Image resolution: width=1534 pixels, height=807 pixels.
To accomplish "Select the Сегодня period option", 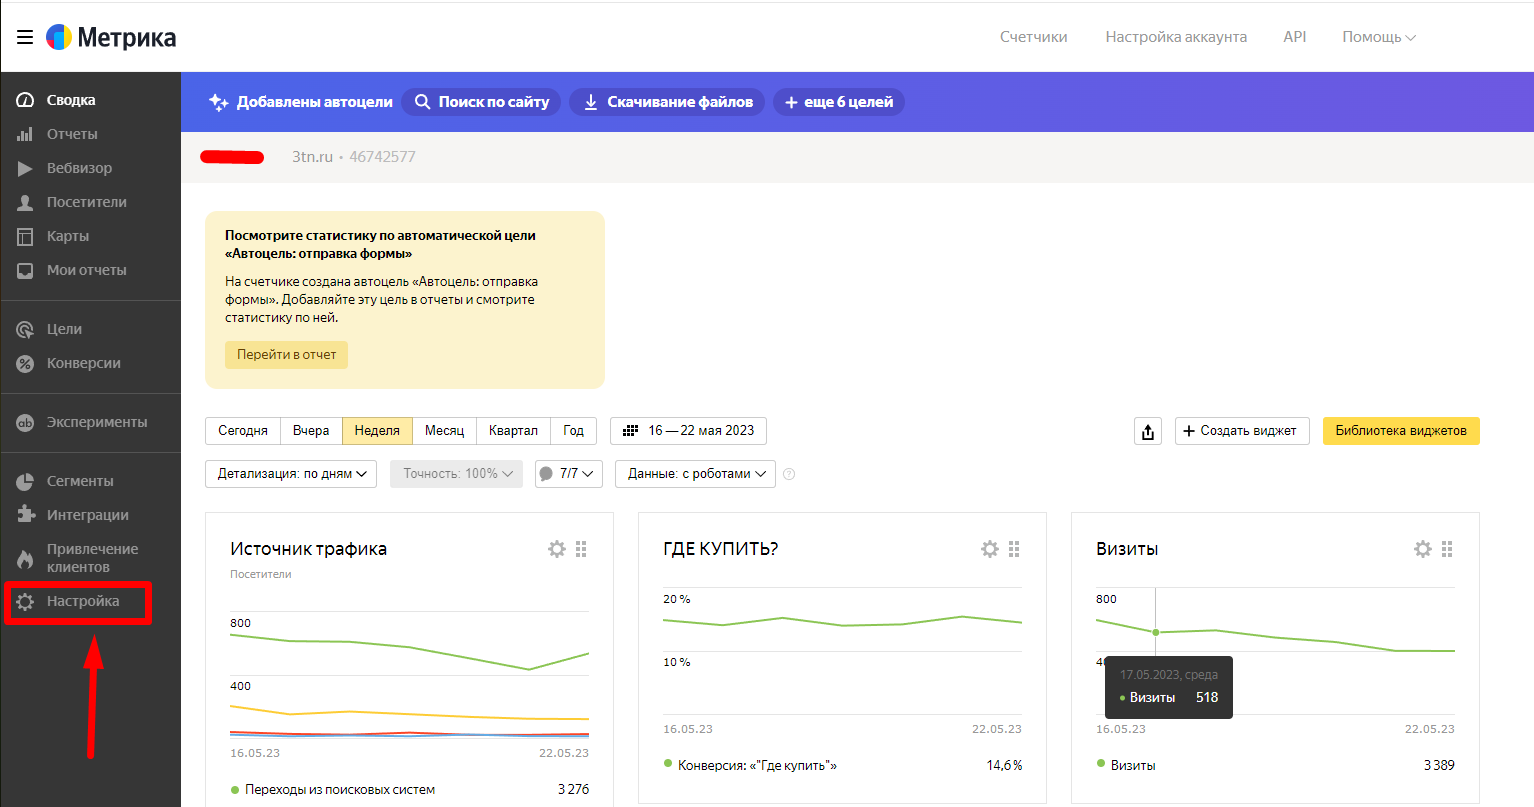I will tap(243, 431).
